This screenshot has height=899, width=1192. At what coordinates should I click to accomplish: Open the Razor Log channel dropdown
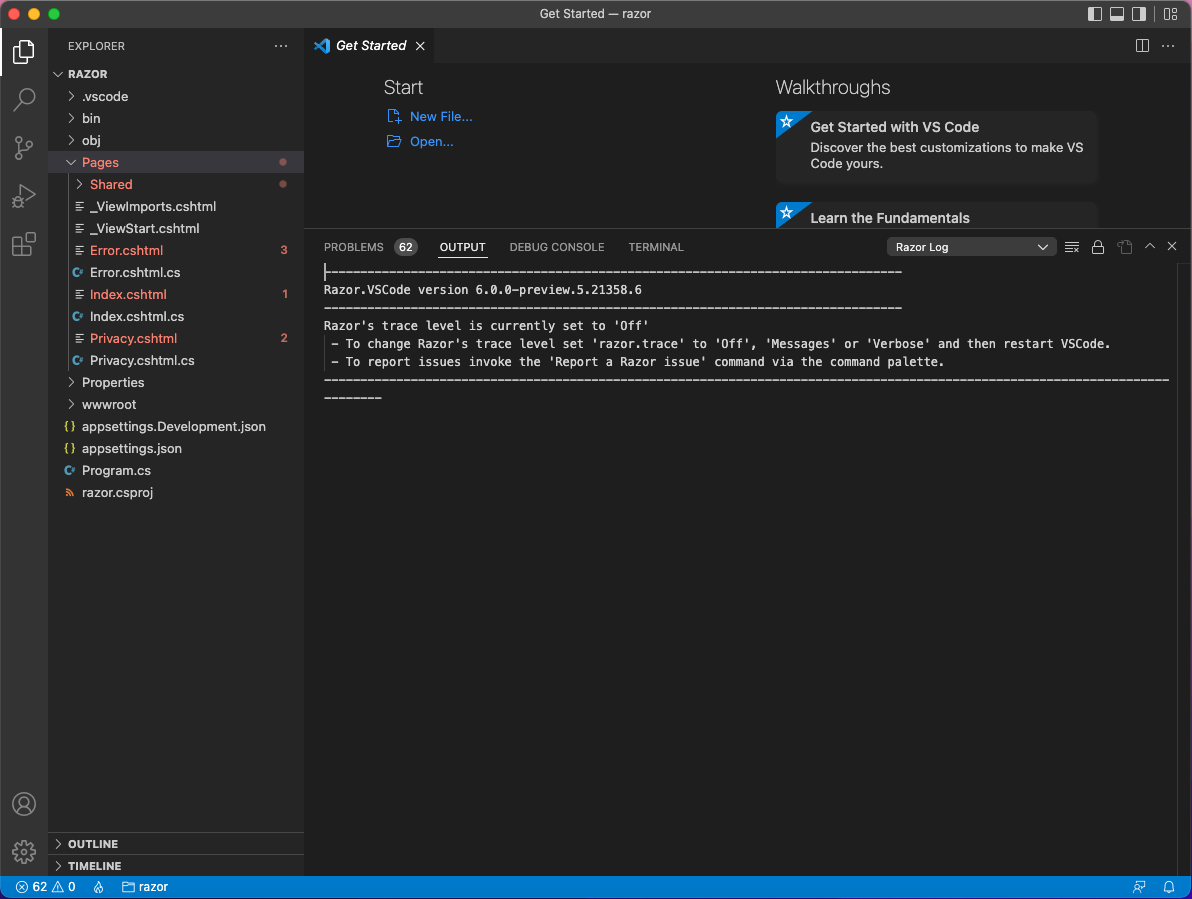click(970, 246)
